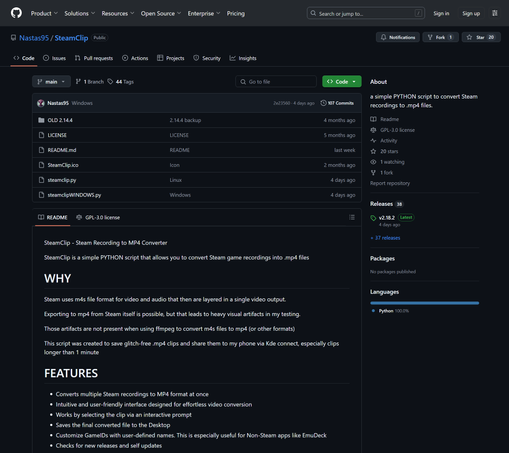Open the 1 watching link

click(x=387, y=162)
